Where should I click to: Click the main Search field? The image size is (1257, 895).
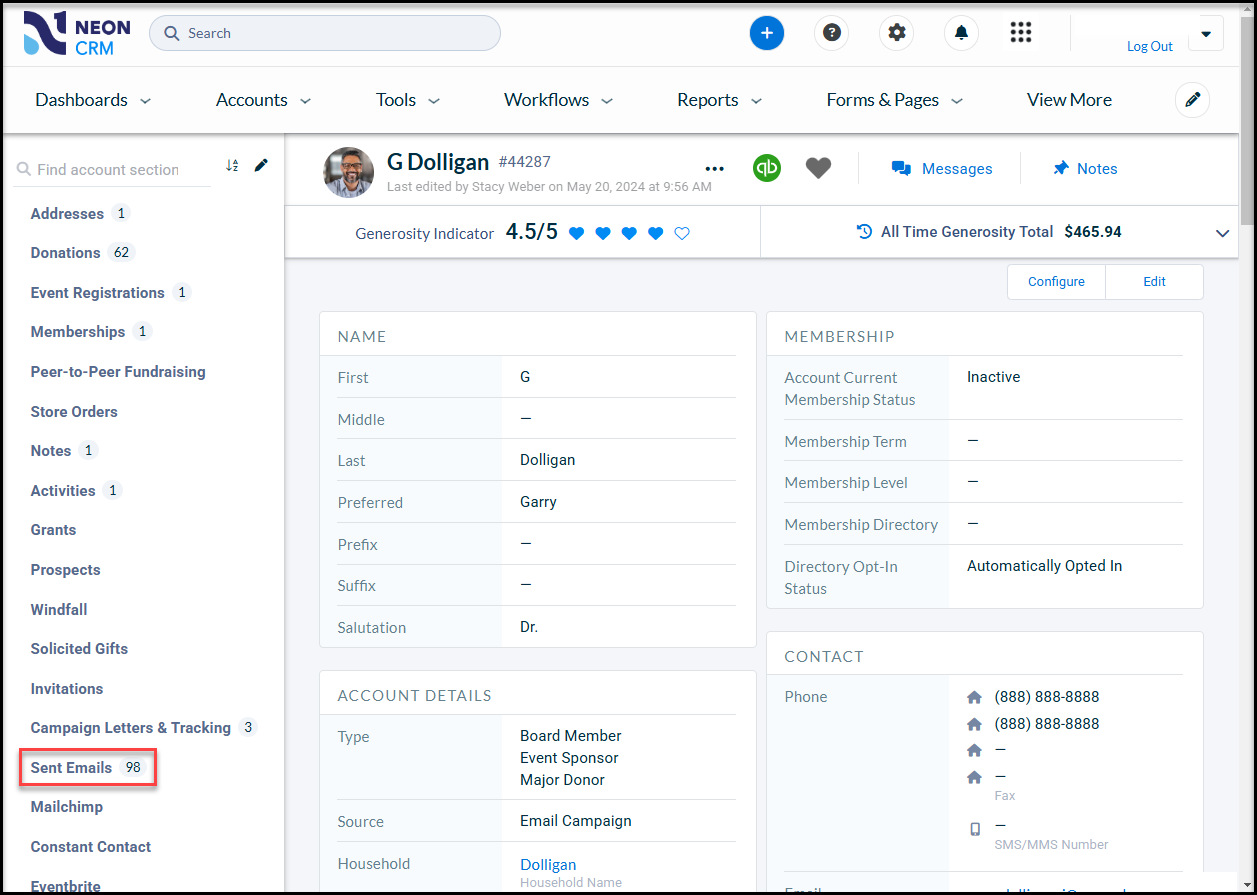point(325,33)
